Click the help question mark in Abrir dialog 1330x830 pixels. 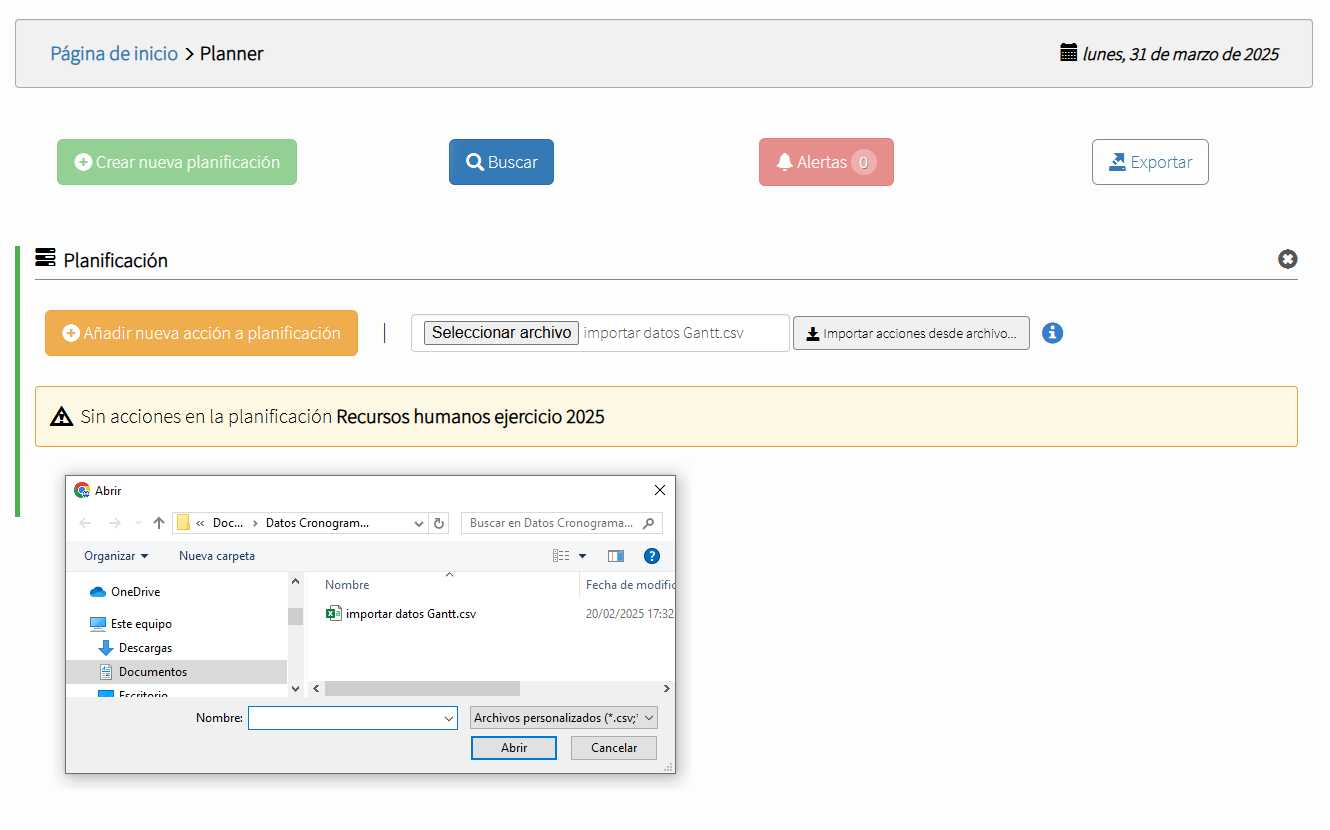click(x=651, y=556)
